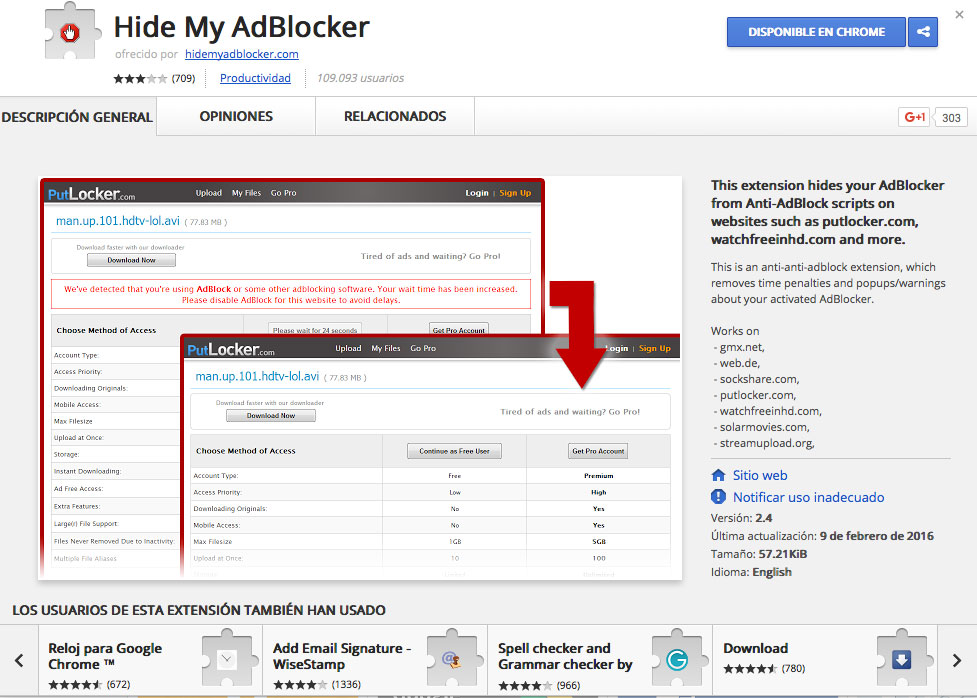Open the Download extension arrow icon
Screen dimensions: 977x698
[901, 659]
